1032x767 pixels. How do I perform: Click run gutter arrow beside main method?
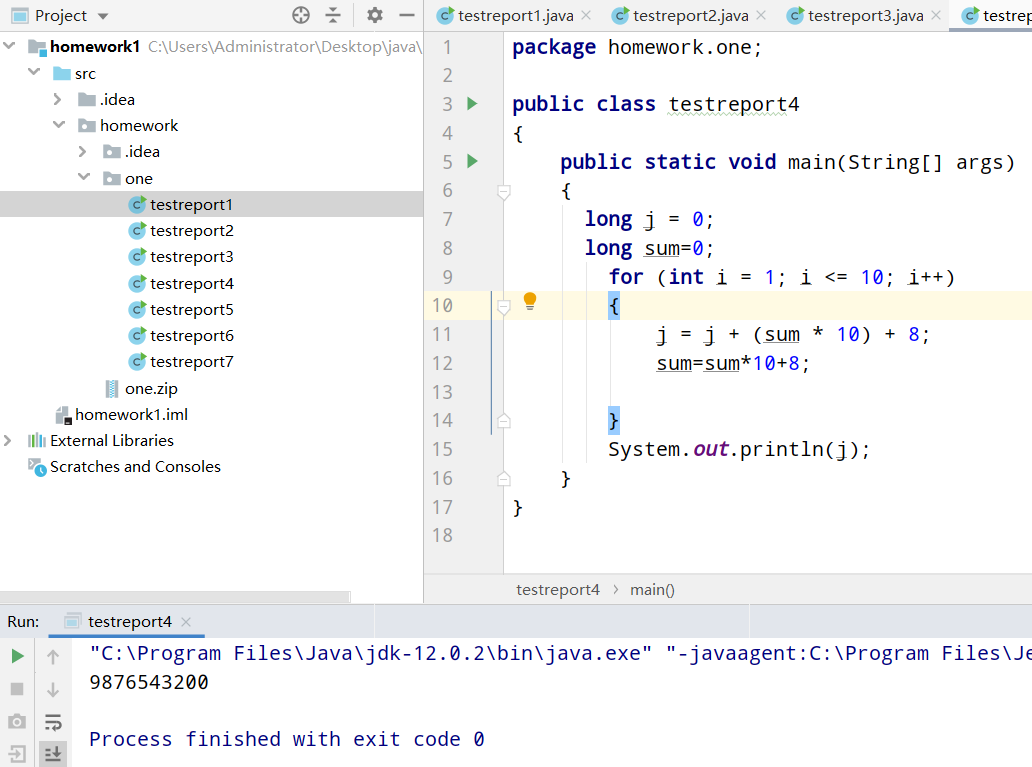pos(472,161)
